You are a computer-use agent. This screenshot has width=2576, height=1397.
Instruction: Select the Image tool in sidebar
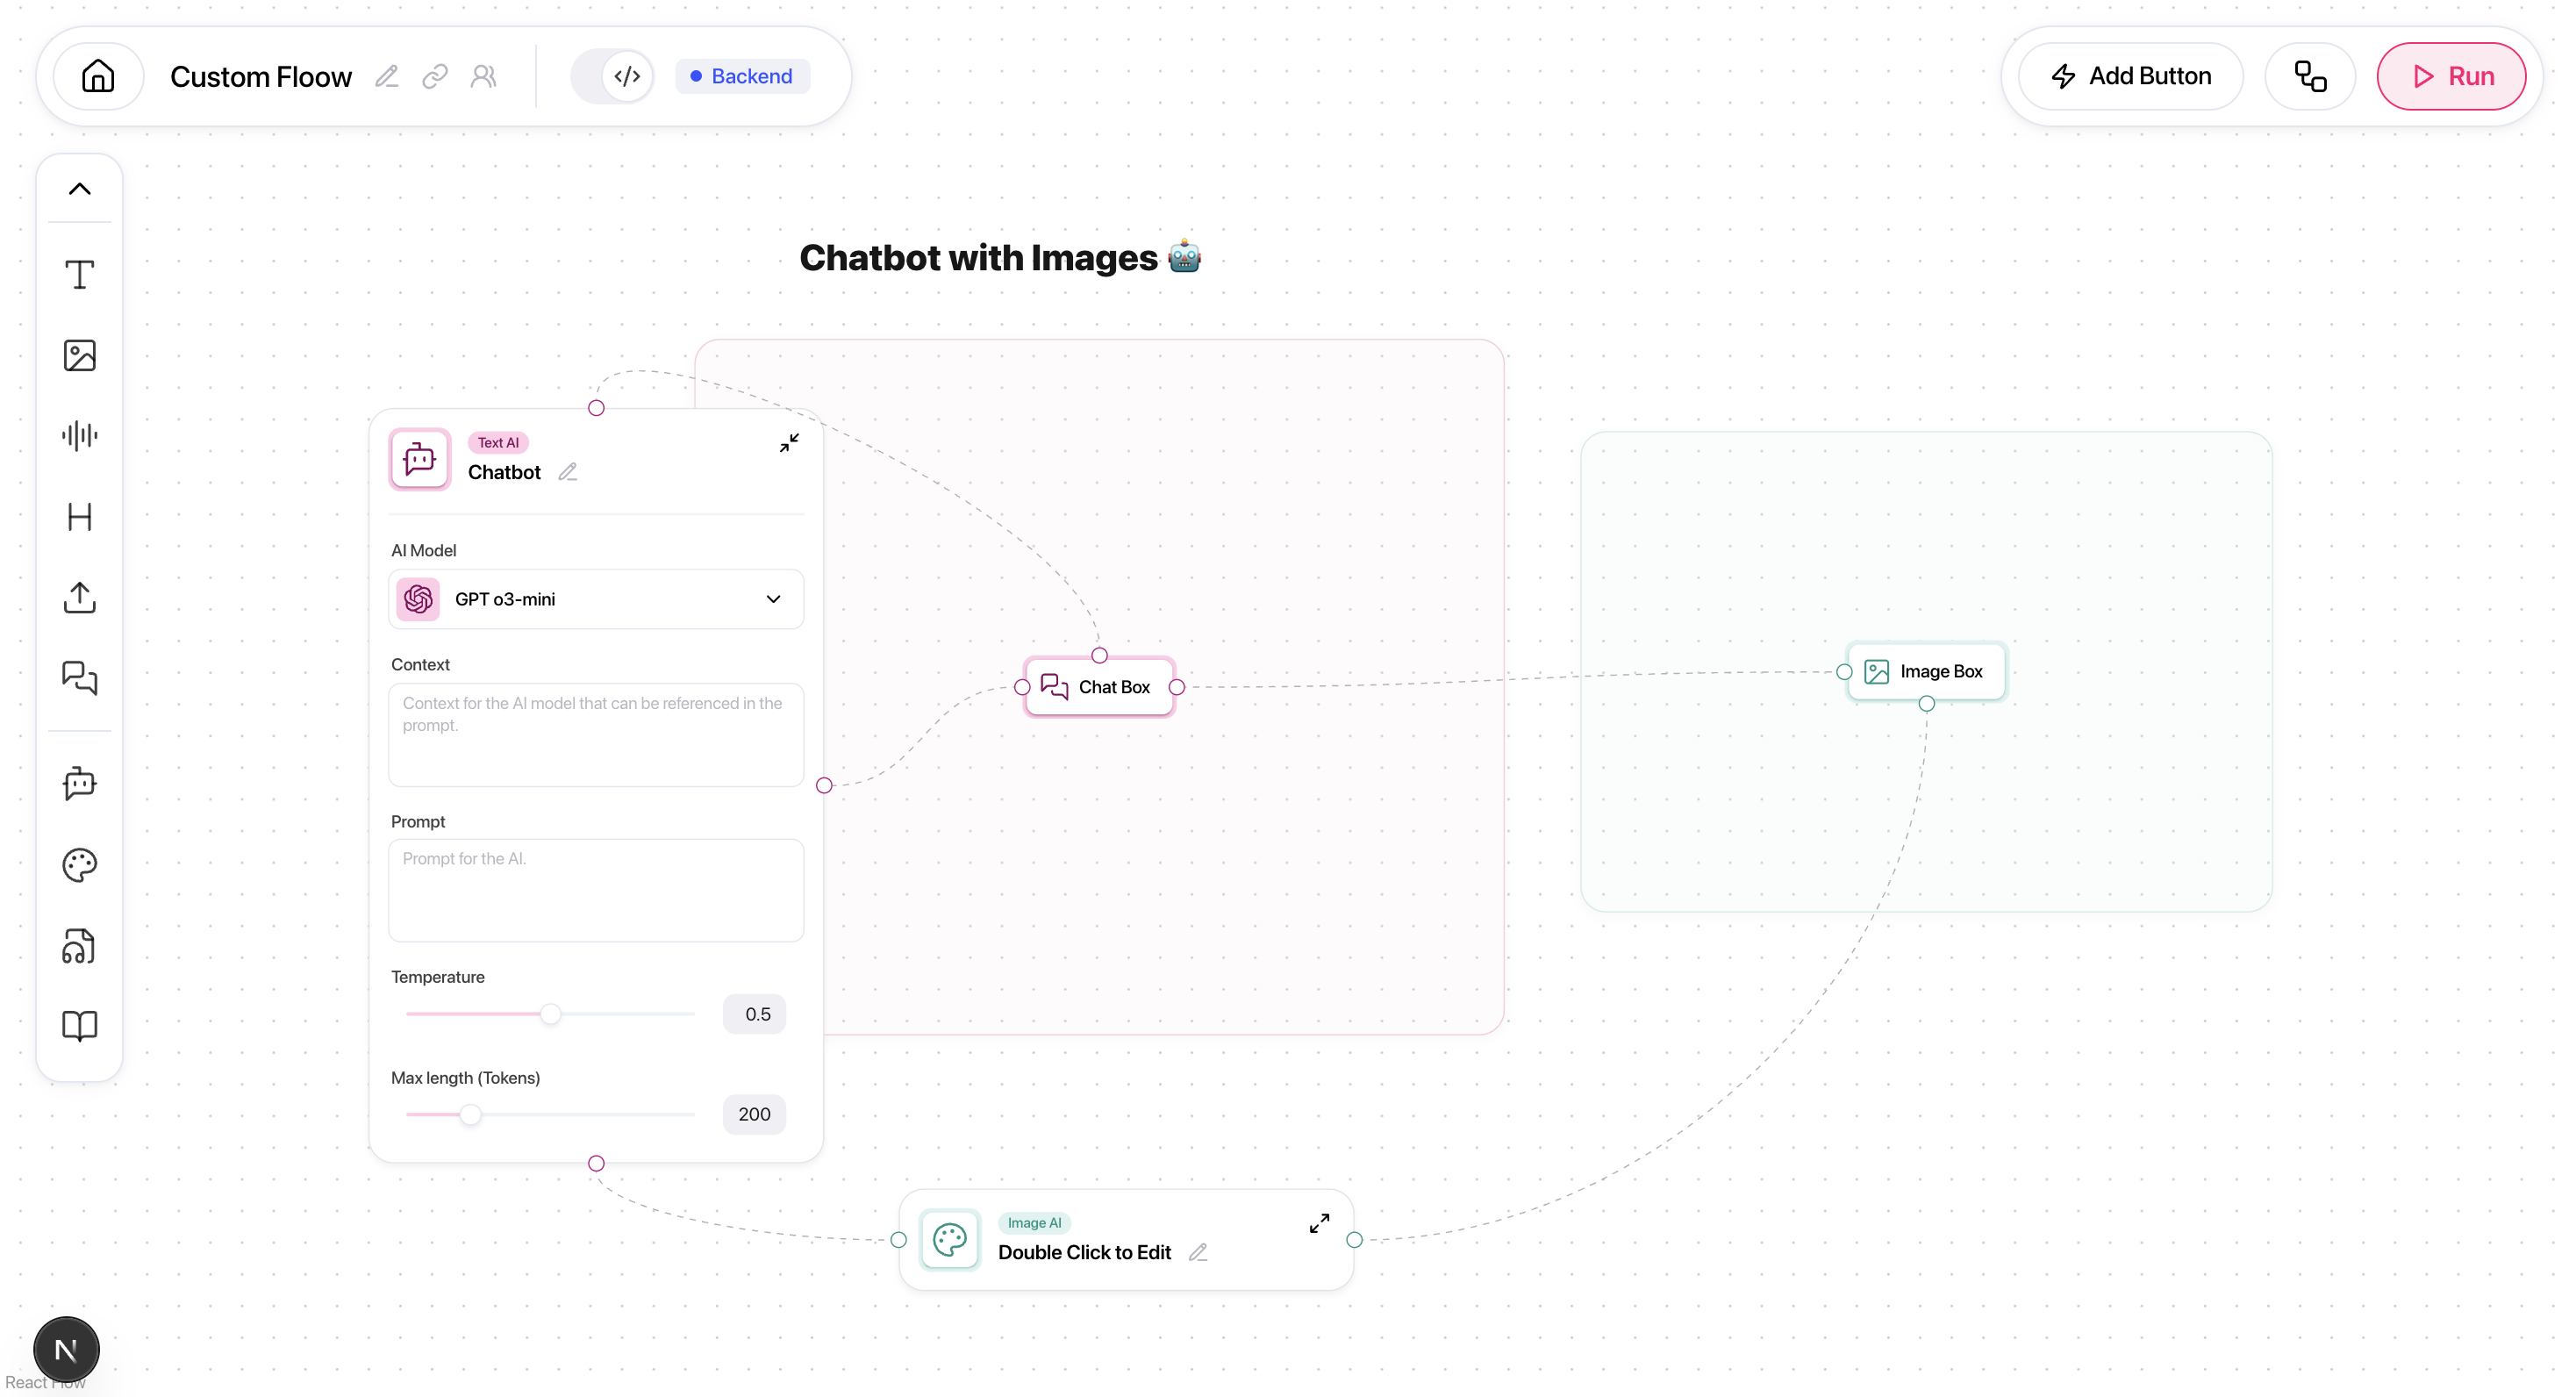pos(80,355)
